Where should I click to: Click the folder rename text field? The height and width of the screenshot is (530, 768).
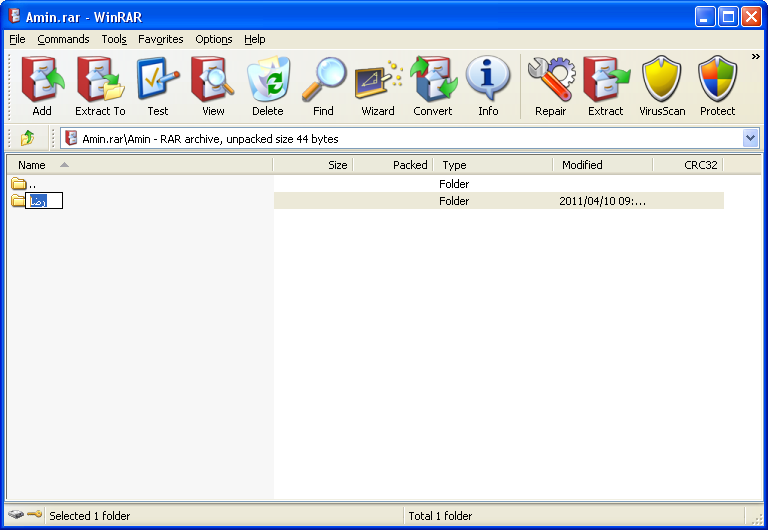coord(44,201)
